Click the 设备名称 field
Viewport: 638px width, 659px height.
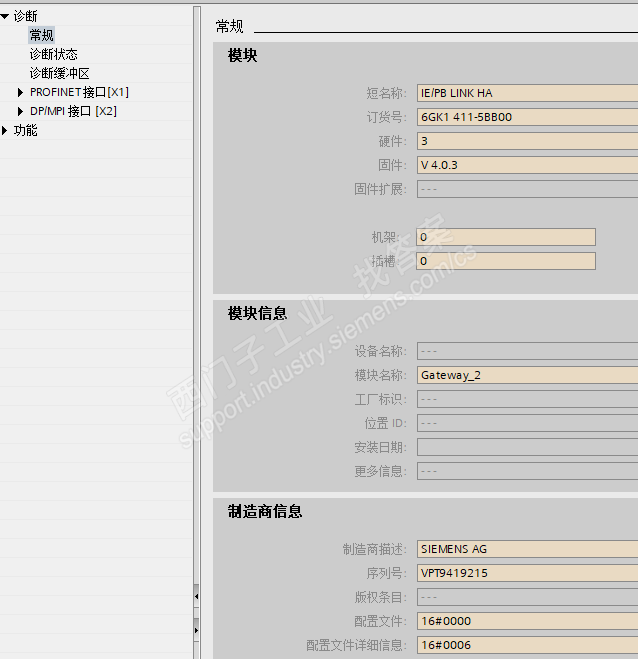coord(527,351)
